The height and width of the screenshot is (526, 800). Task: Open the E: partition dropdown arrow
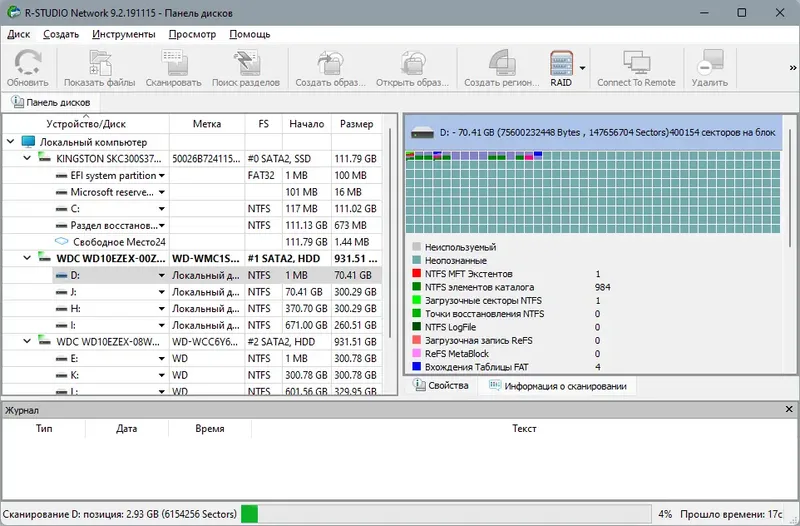click(x=162, y=359)
